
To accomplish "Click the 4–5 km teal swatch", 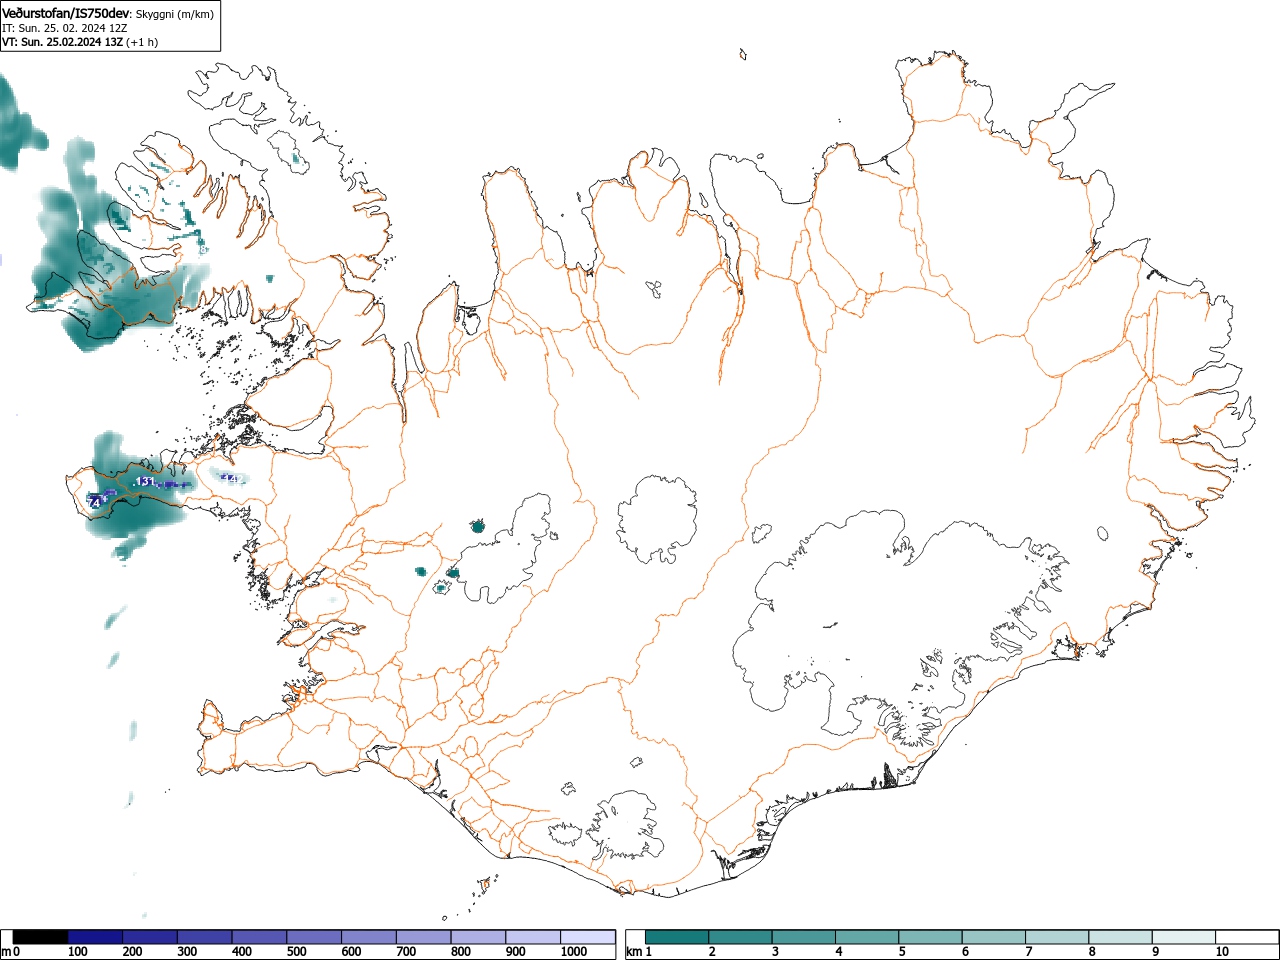I will [x=869, y=937].
